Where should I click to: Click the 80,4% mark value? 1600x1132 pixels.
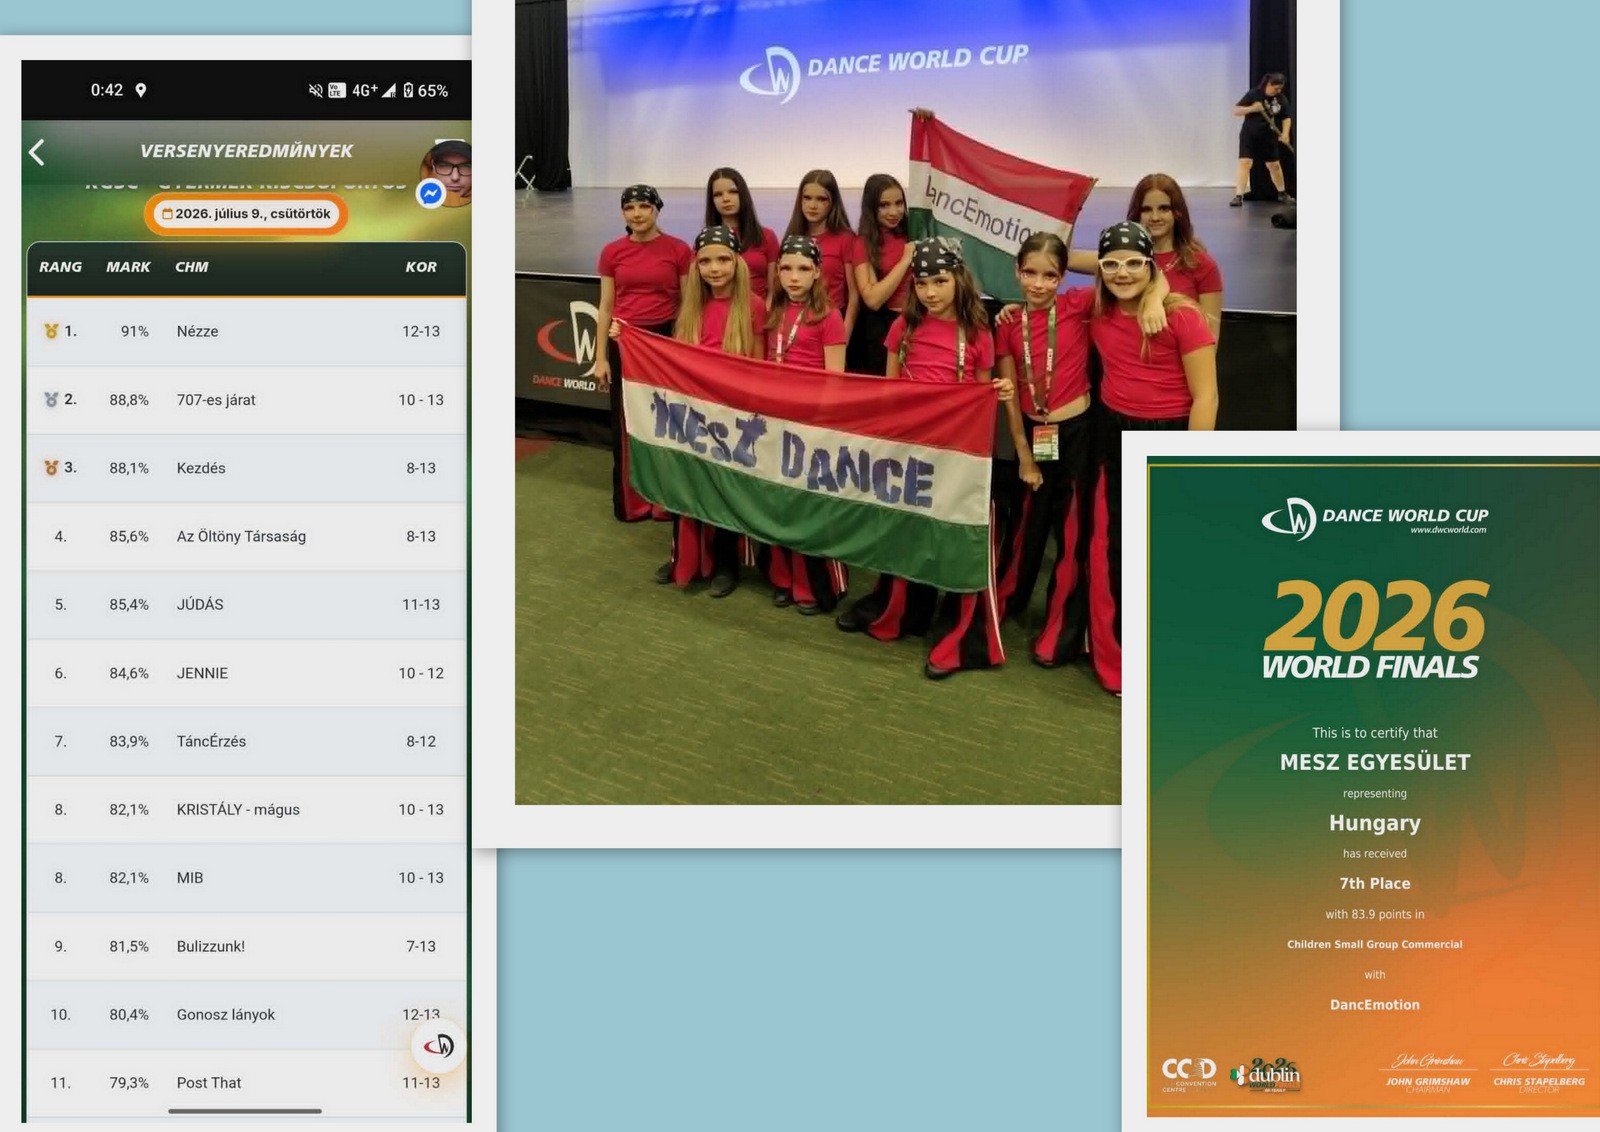[129, 1015]
